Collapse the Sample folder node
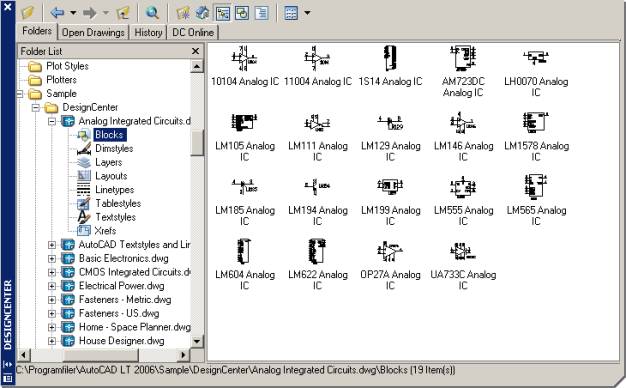Image resolution: width=626 pixels, height=388 pixels. coord(20,94)
